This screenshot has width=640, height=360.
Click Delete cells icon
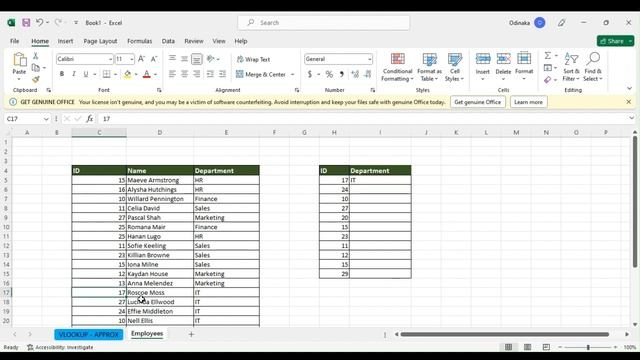coord(503,59)
